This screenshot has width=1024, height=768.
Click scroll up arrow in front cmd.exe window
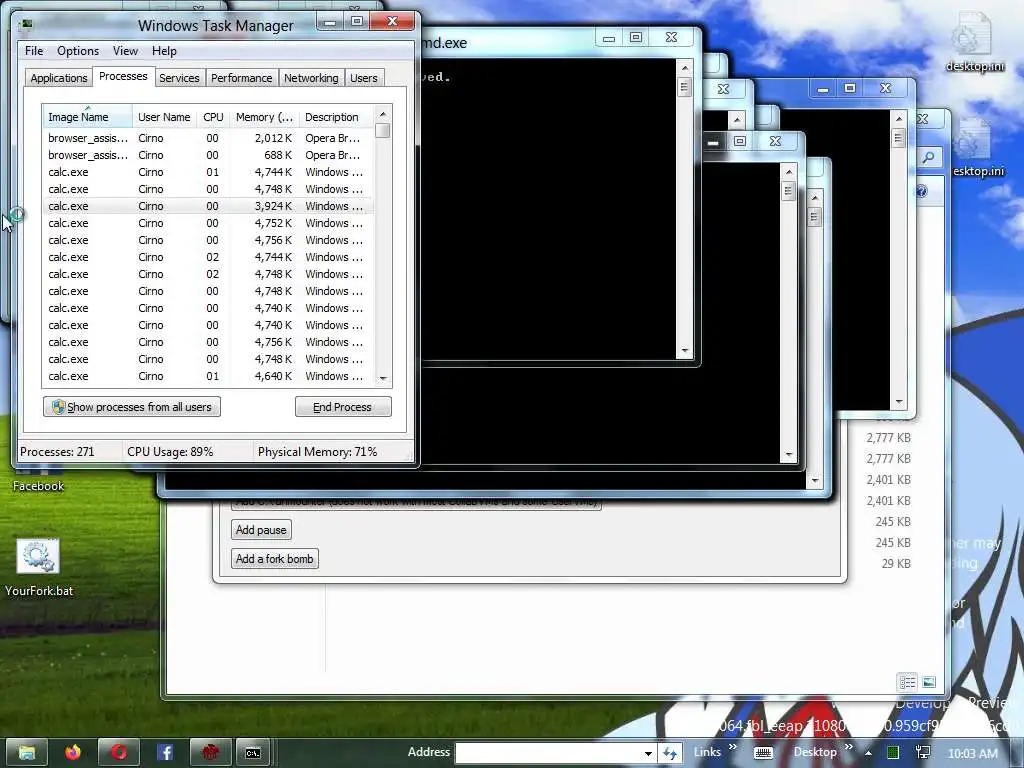coord(684,68)
